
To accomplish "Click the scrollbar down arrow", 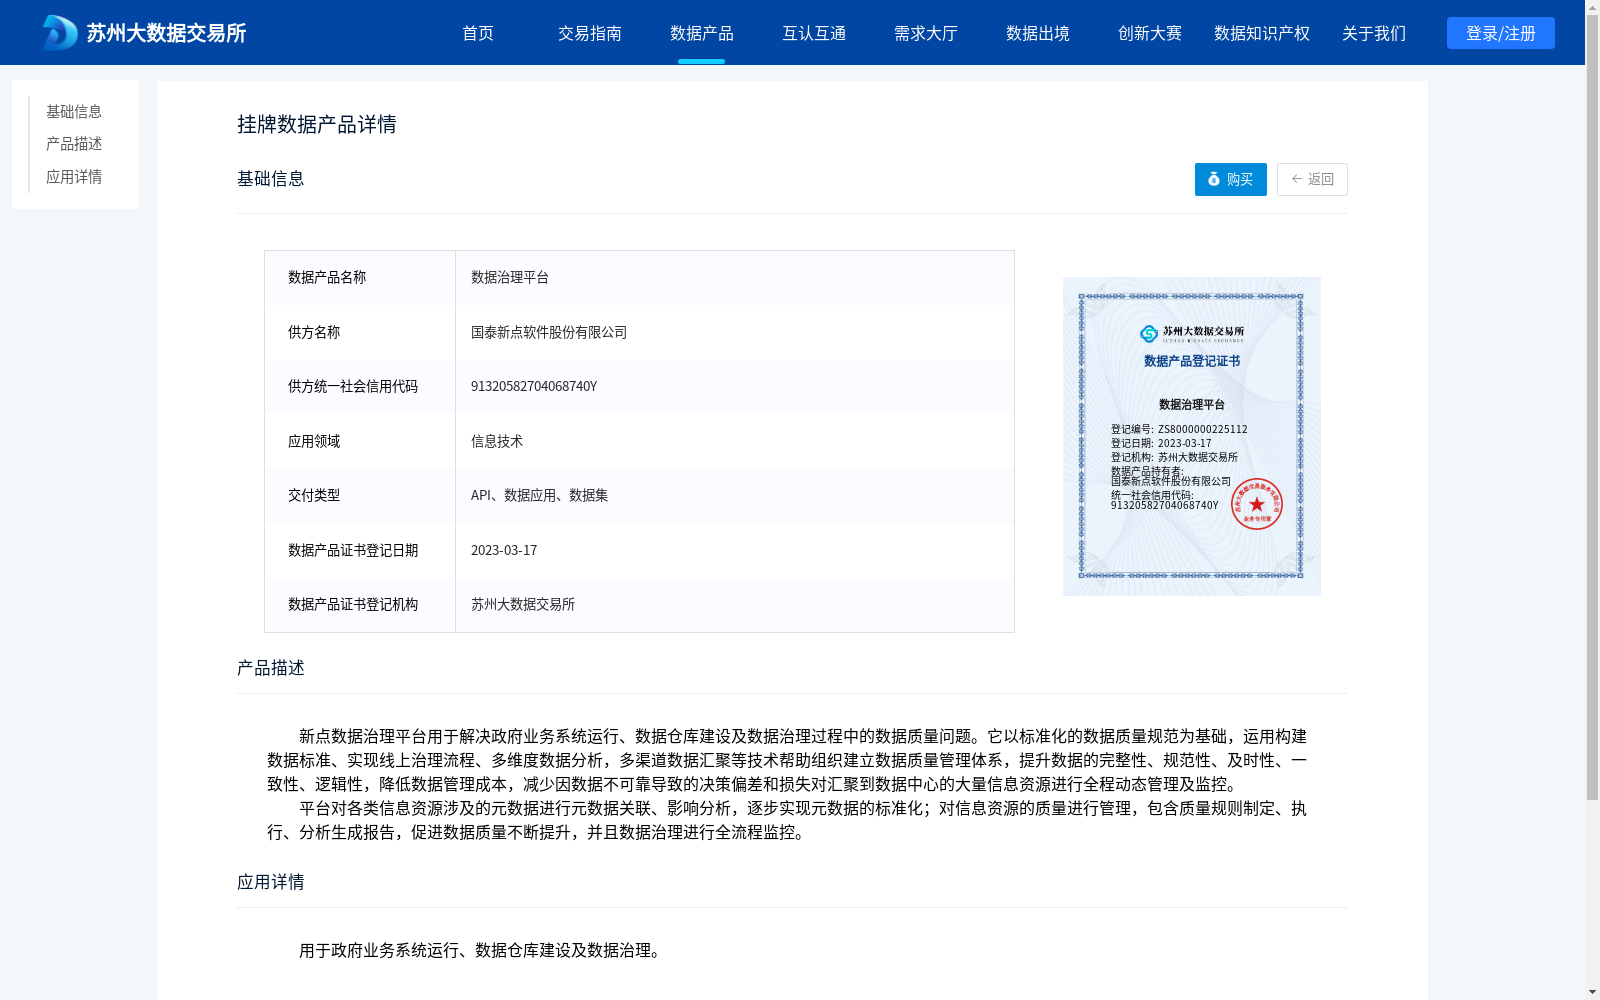I will tap(1593, 992).
